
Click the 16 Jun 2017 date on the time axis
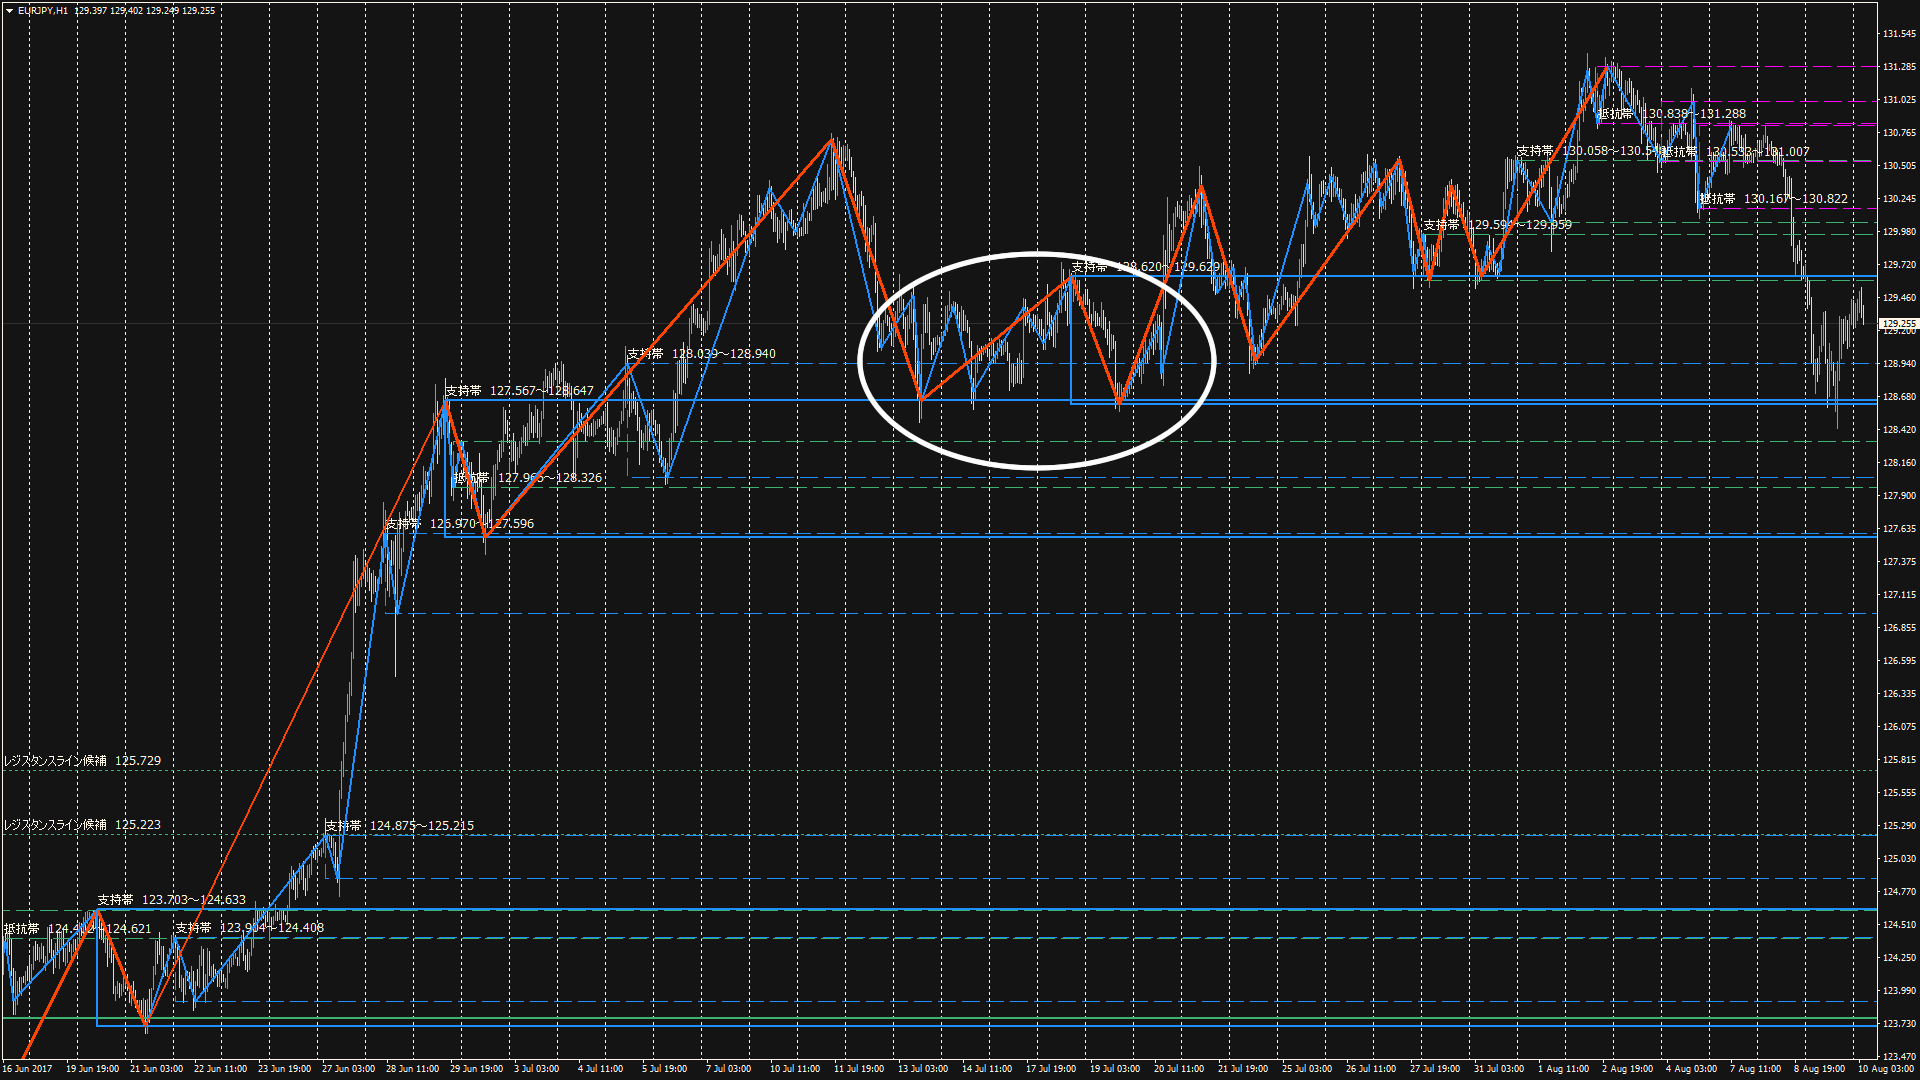(27, 1069)
